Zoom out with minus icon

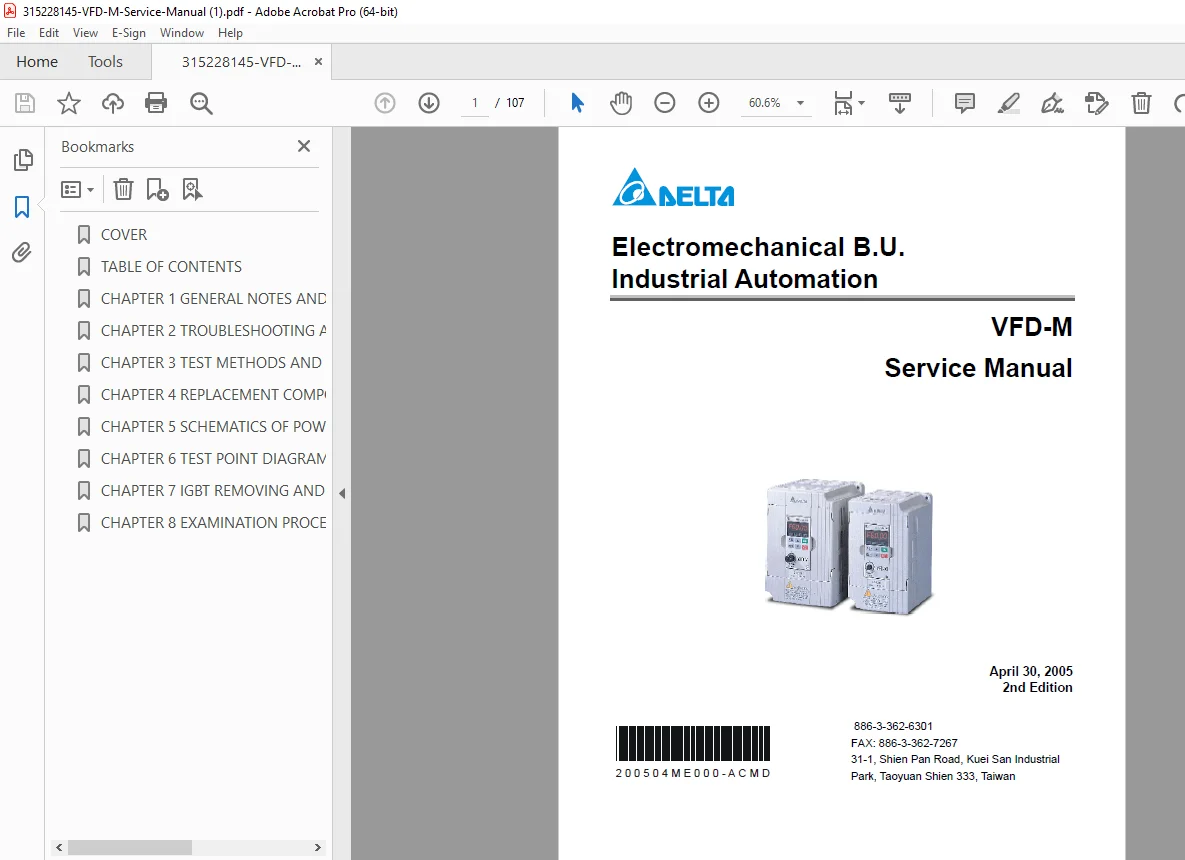coord(664,103)
